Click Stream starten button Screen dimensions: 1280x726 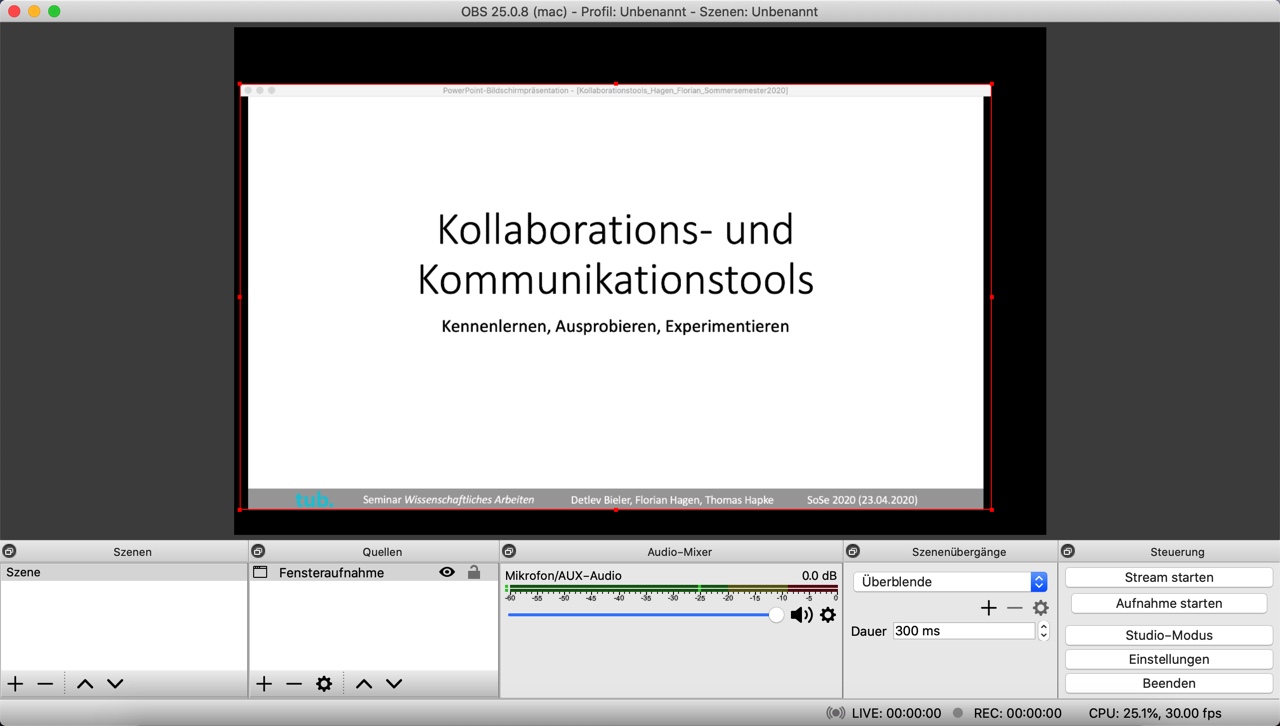1168,578
